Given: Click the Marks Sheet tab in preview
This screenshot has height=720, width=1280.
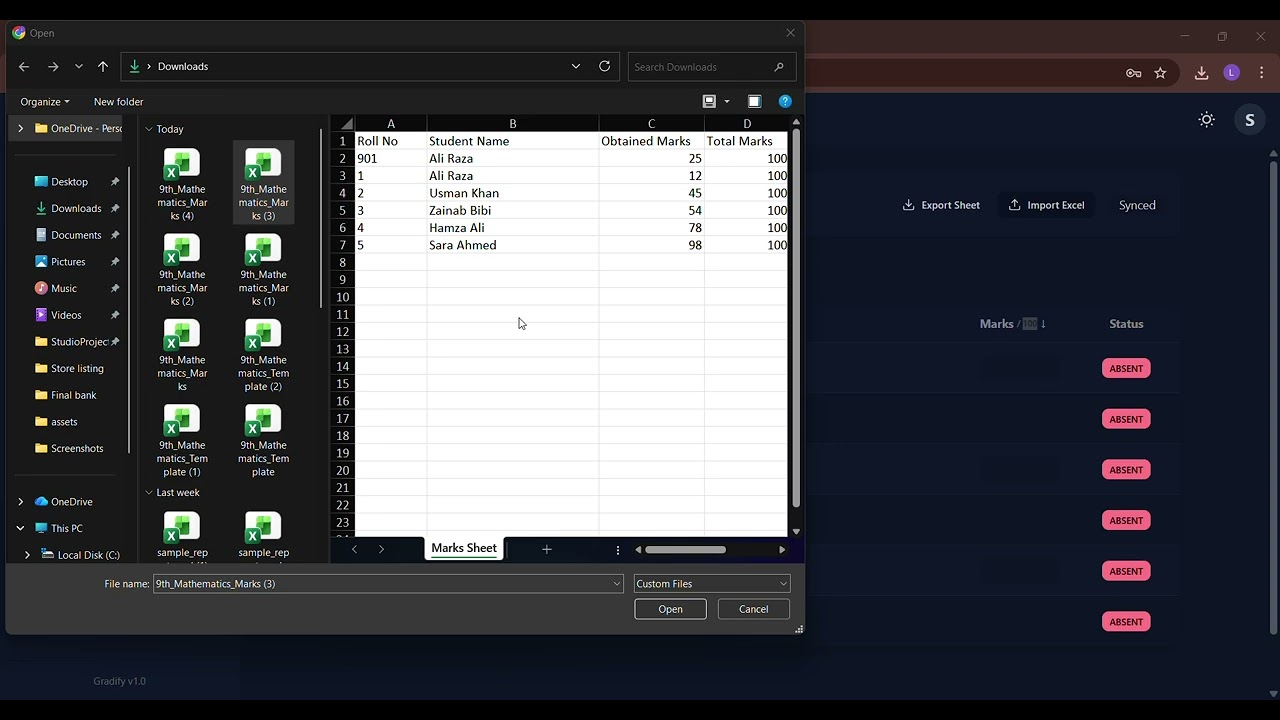Looking at the screenshot, I should [x=464, y=548].
